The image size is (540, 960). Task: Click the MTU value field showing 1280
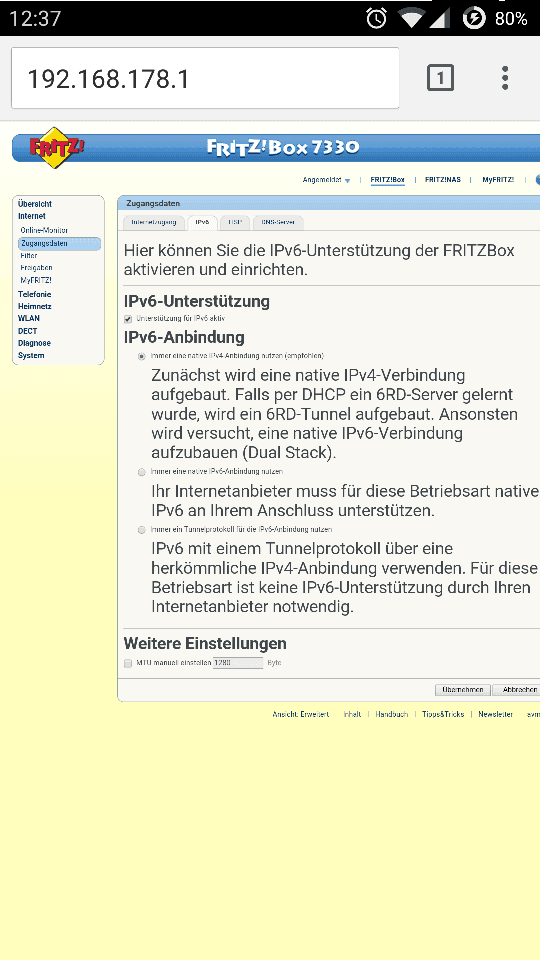(x=238, y=662)
